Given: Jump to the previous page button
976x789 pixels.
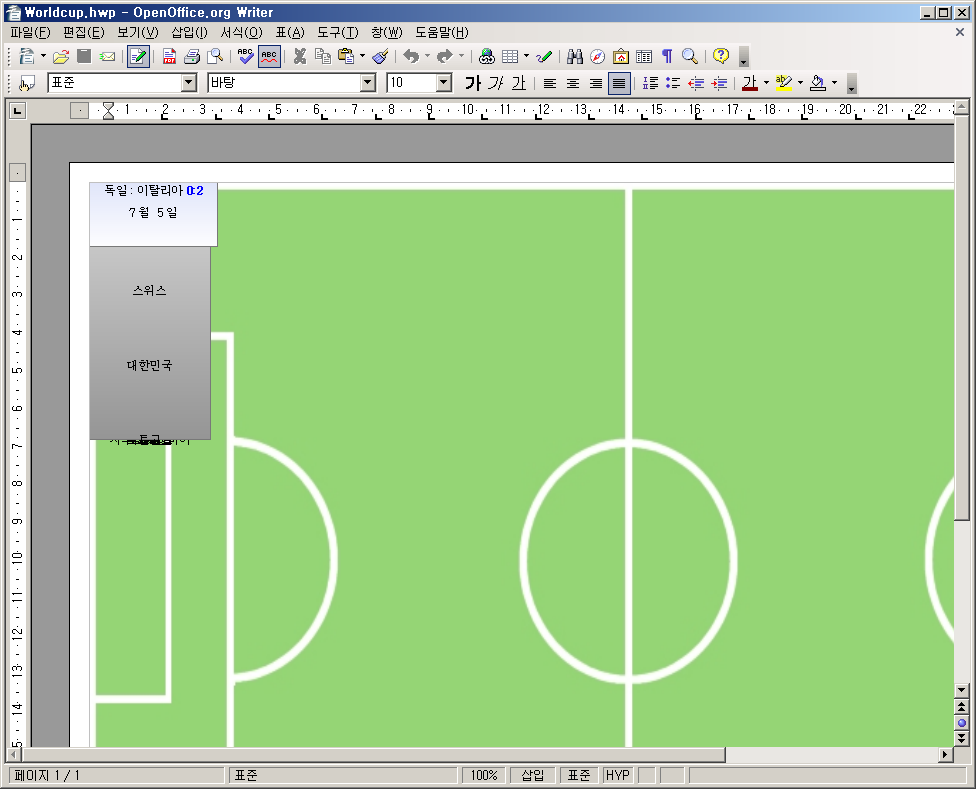Looking at the screenshot, I should pyautogui.click(x=962, y=707).
